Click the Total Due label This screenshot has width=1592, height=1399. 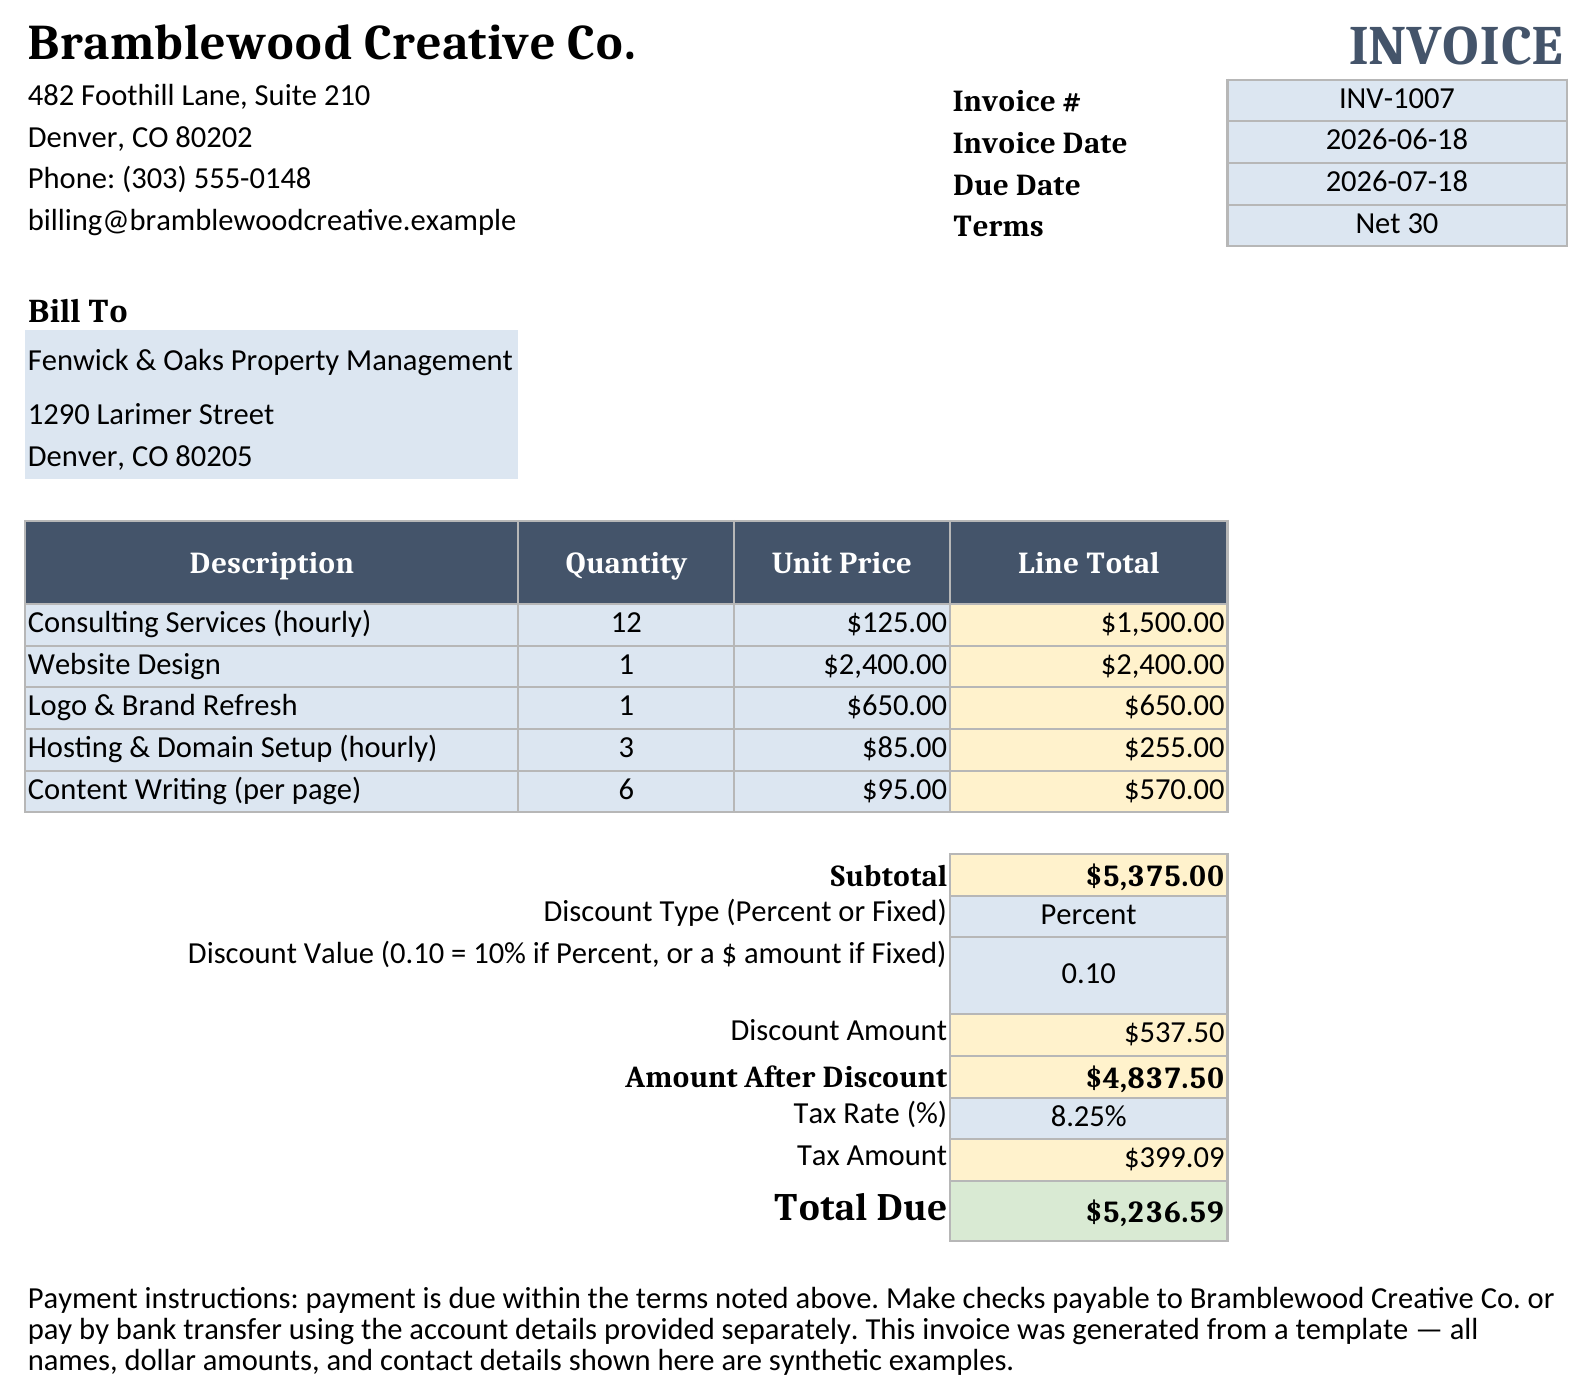click(x=860, y=1208)
